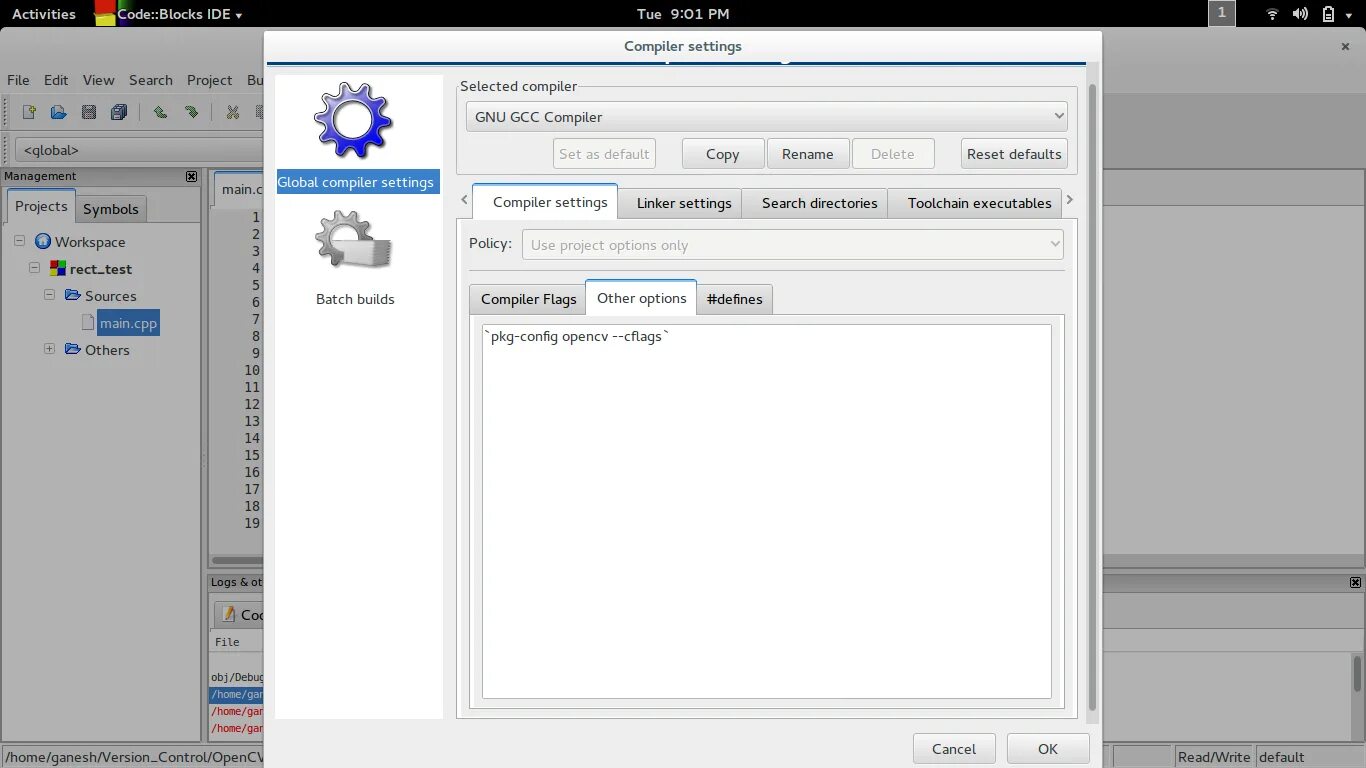The image size is (1366, 768).
Task: Select main.cpp in project tree
Action: click(128, 323)
